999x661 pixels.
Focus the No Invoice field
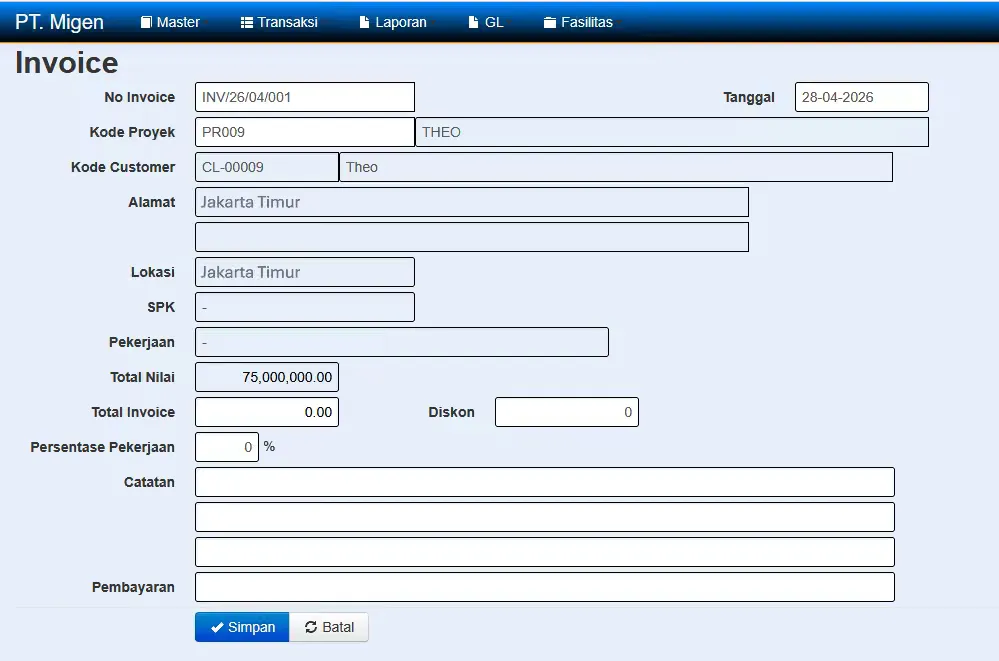point(305,97)
